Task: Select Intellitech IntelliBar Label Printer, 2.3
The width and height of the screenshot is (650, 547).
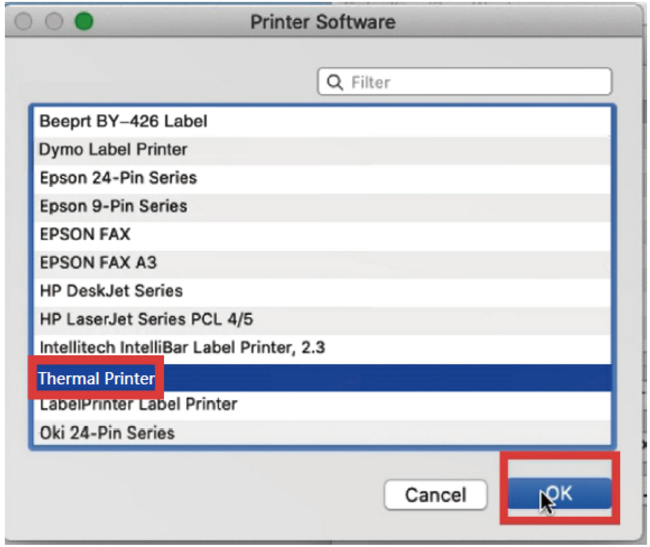Action: click(322, 348)
